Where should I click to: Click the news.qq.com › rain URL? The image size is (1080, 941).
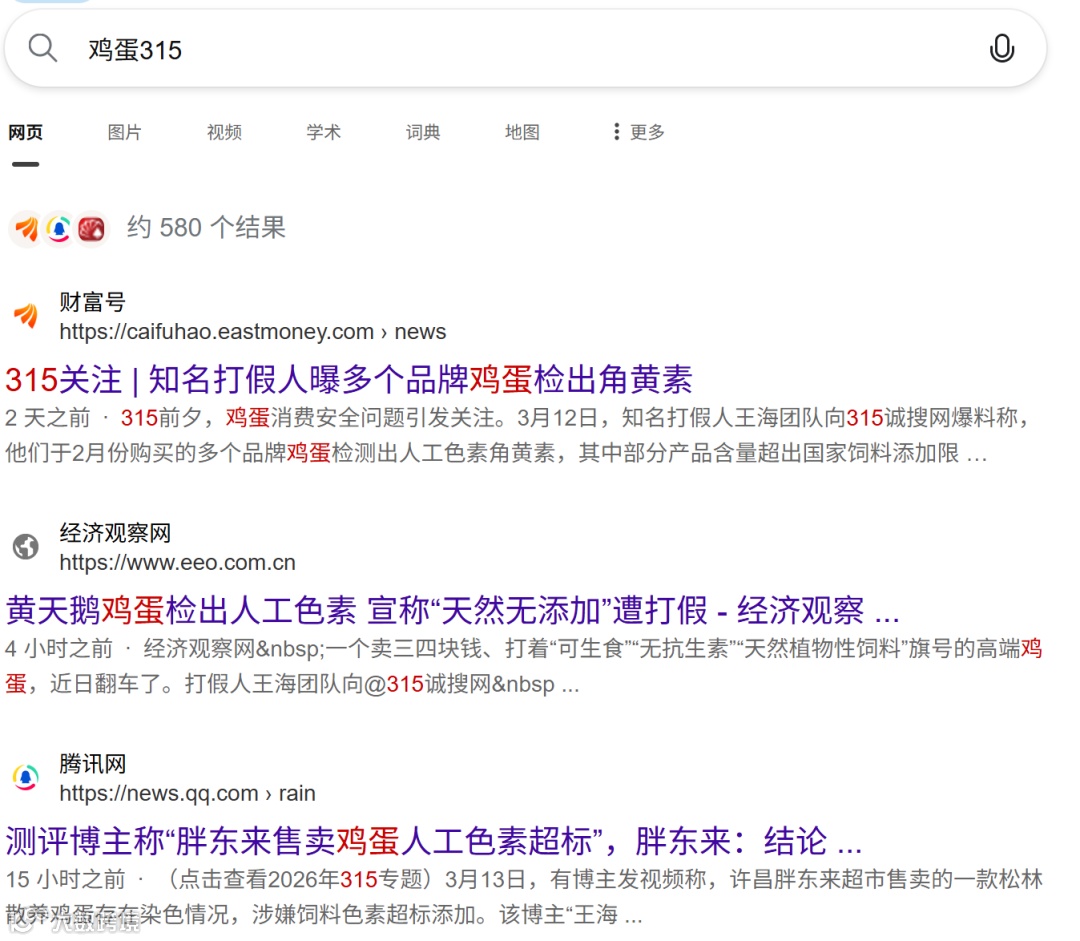point(187,794)
